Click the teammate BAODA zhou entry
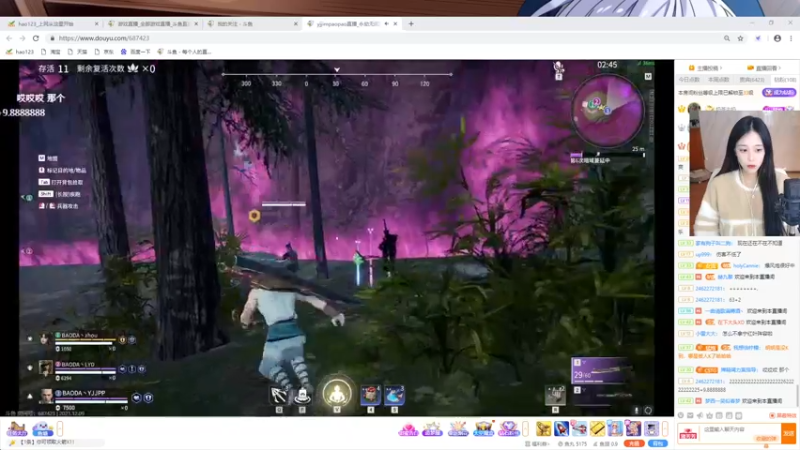The image size is (800, 450). (87, 341)
